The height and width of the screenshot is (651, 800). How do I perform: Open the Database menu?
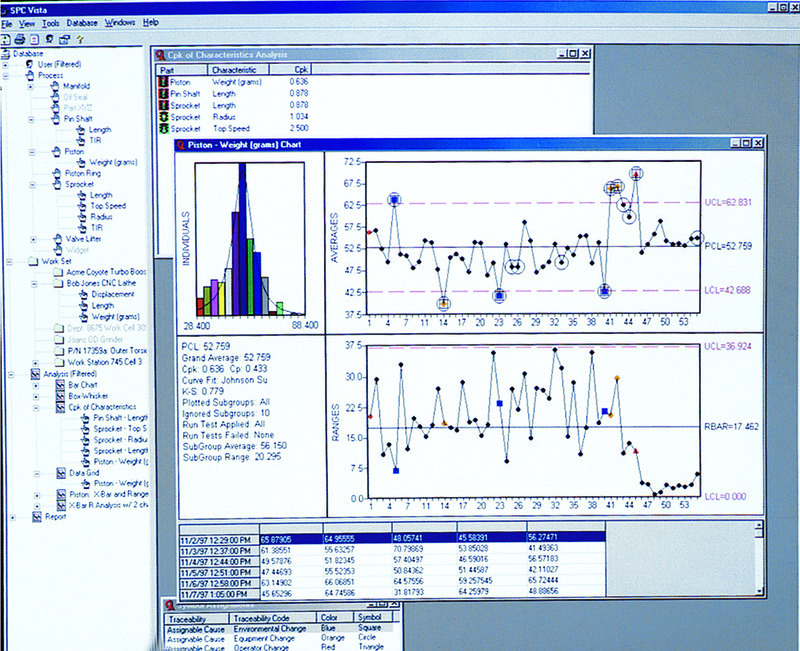click(82, 21)
